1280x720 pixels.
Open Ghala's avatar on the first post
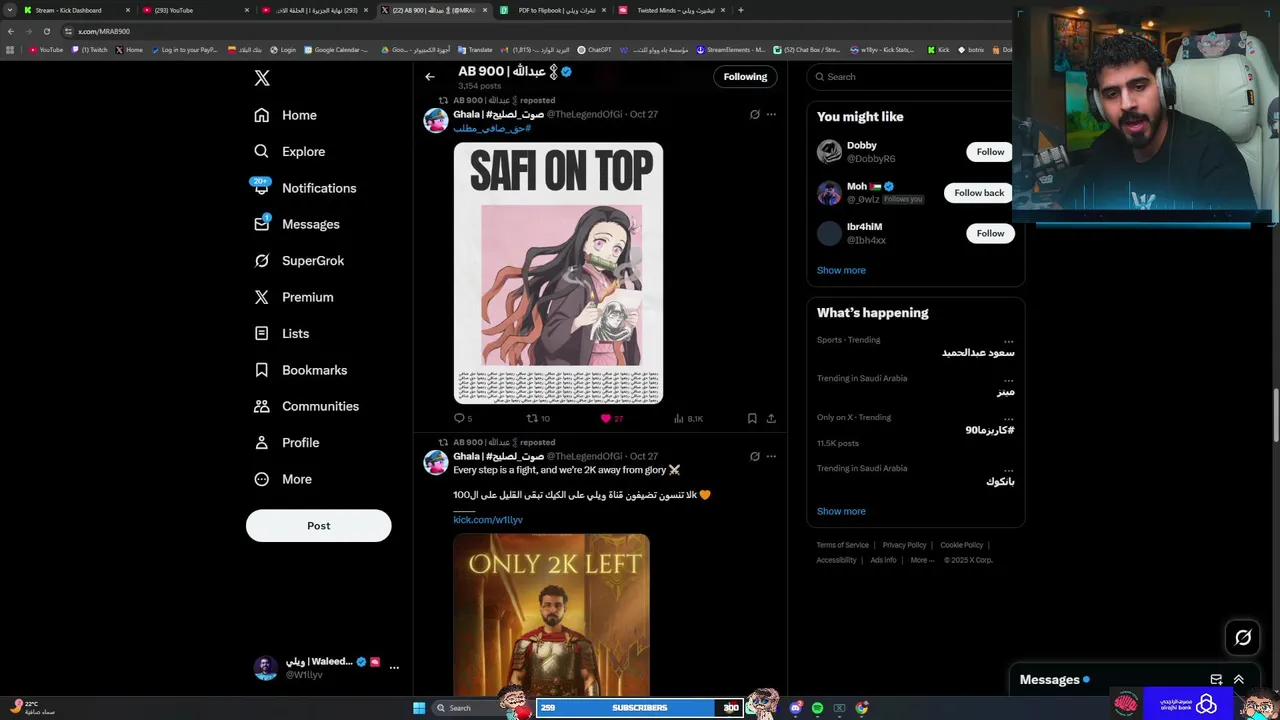tap(435, 121)
